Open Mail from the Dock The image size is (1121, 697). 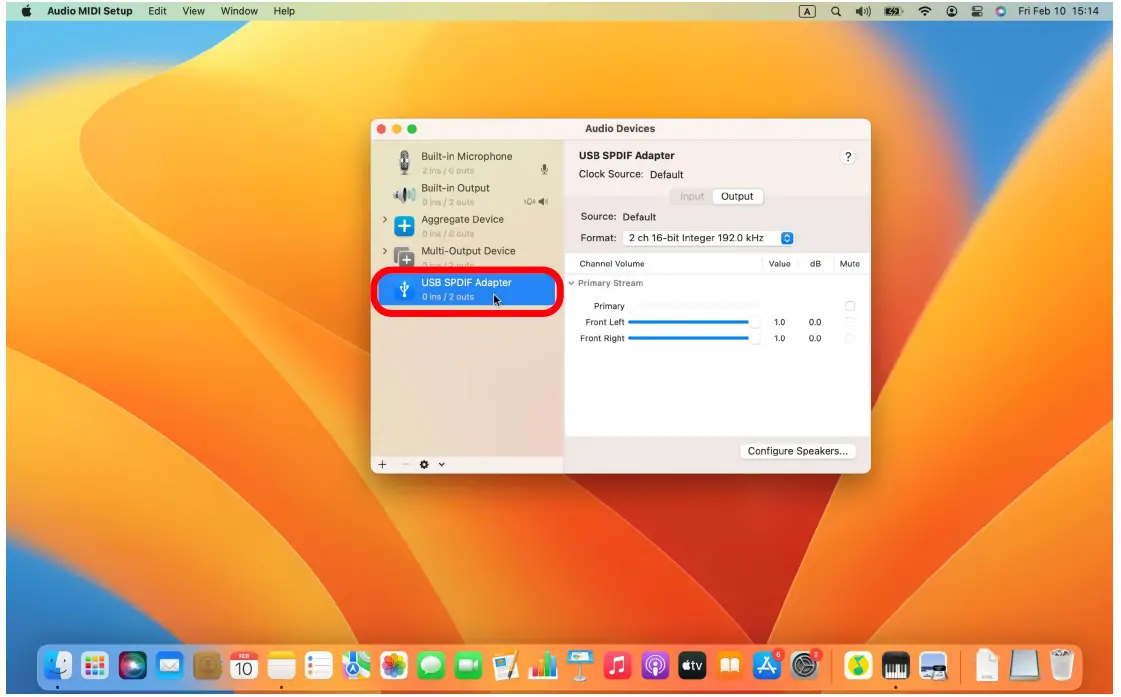click(x=169, y=666)
